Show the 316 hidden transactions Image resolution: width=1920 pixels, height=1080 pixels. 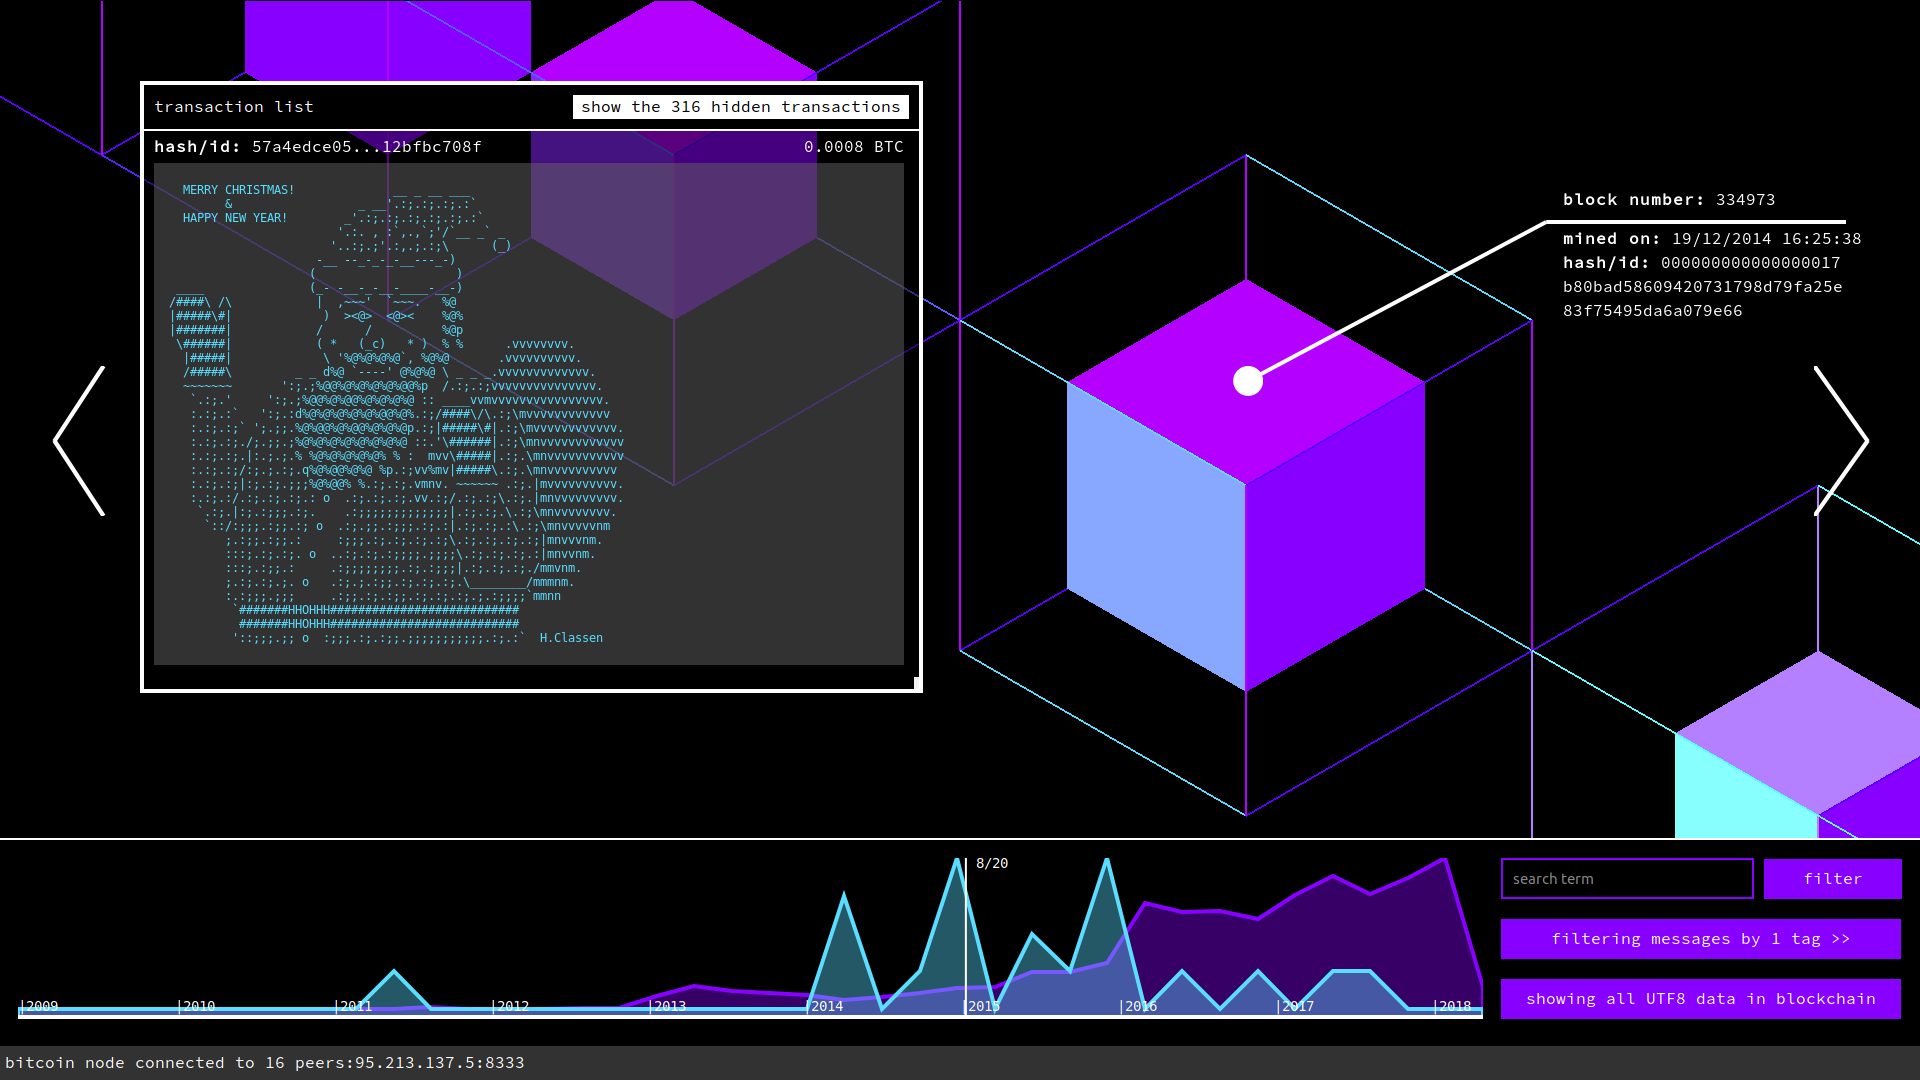740,107
